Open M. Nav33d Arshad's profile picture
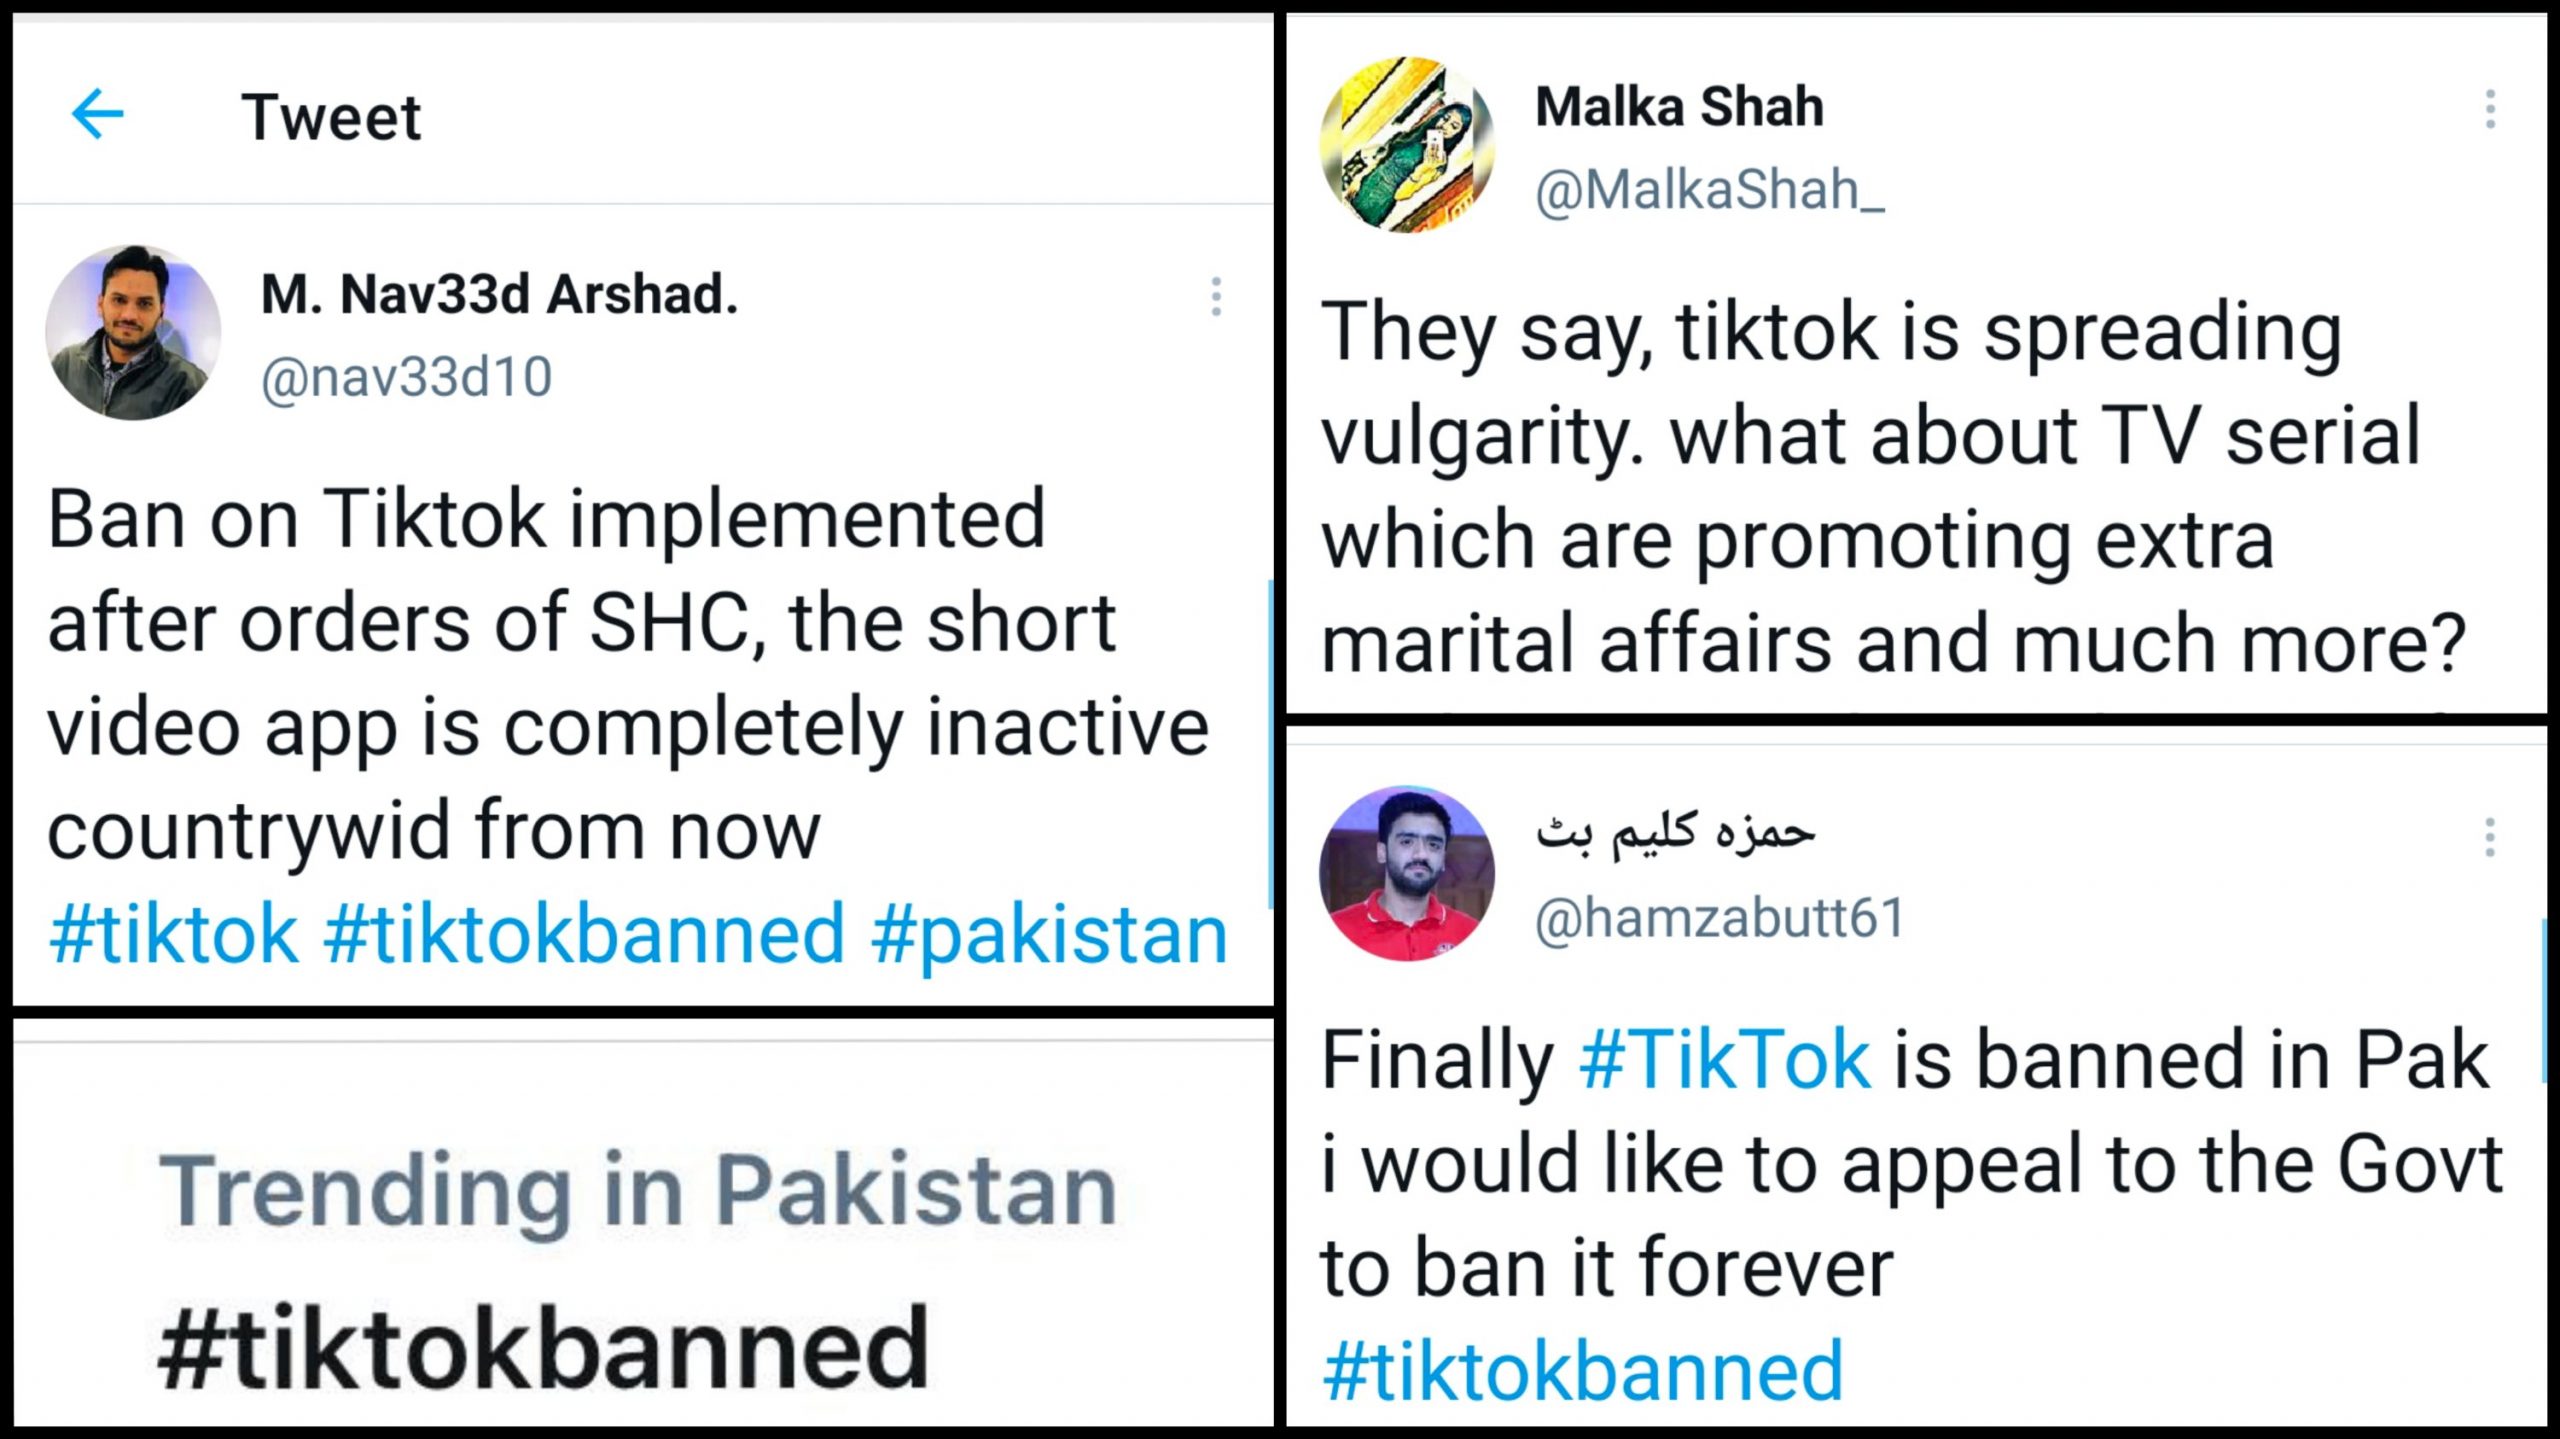The height and width of the screenshot is (1439, 2560). (x=133, y=333)
